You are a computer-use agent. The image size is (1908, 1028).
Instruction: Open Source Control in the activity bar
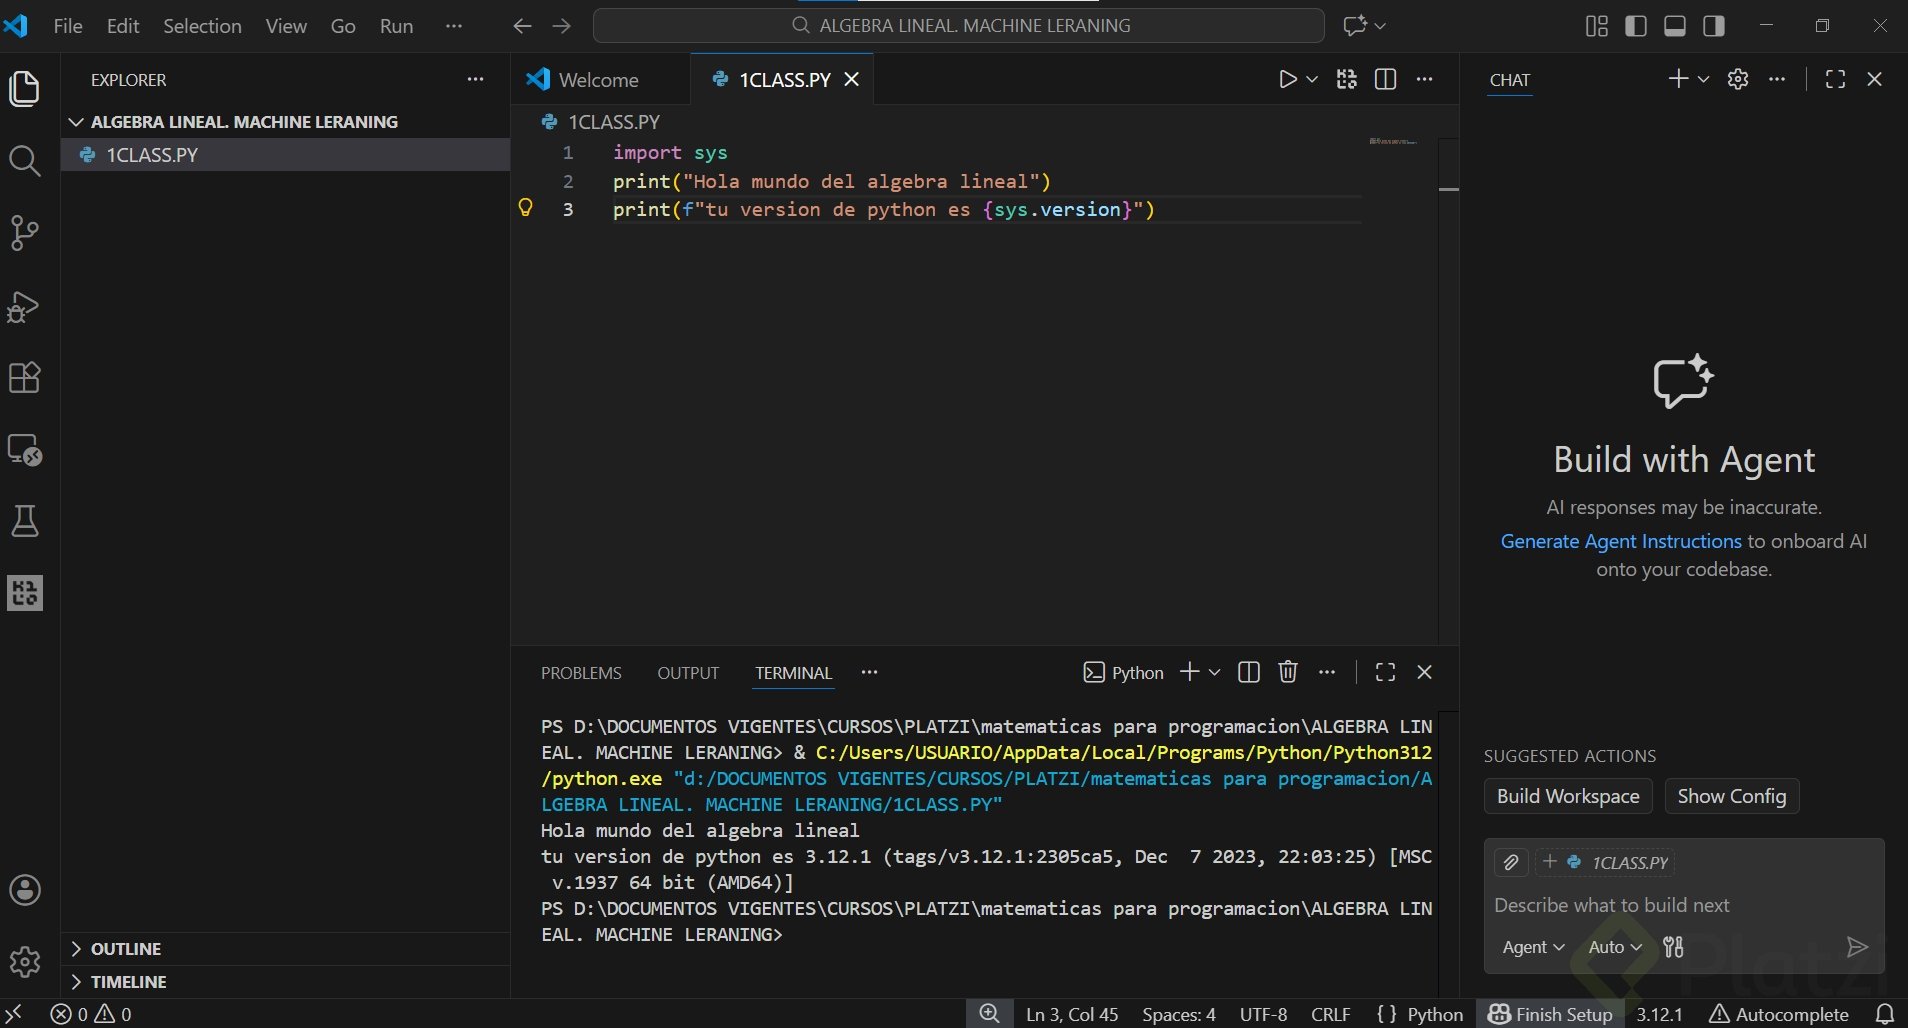pos(24,233)
